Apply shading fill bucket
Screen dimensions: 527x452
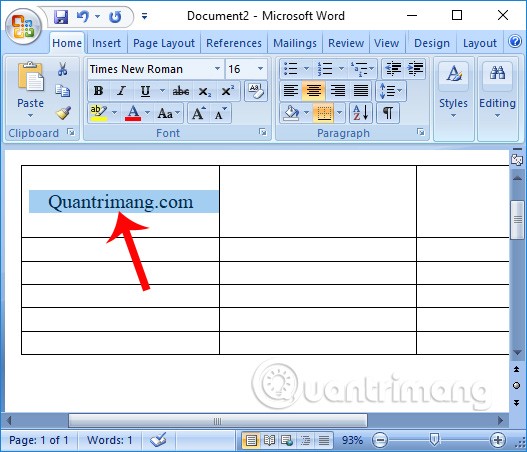click(291, 113)
